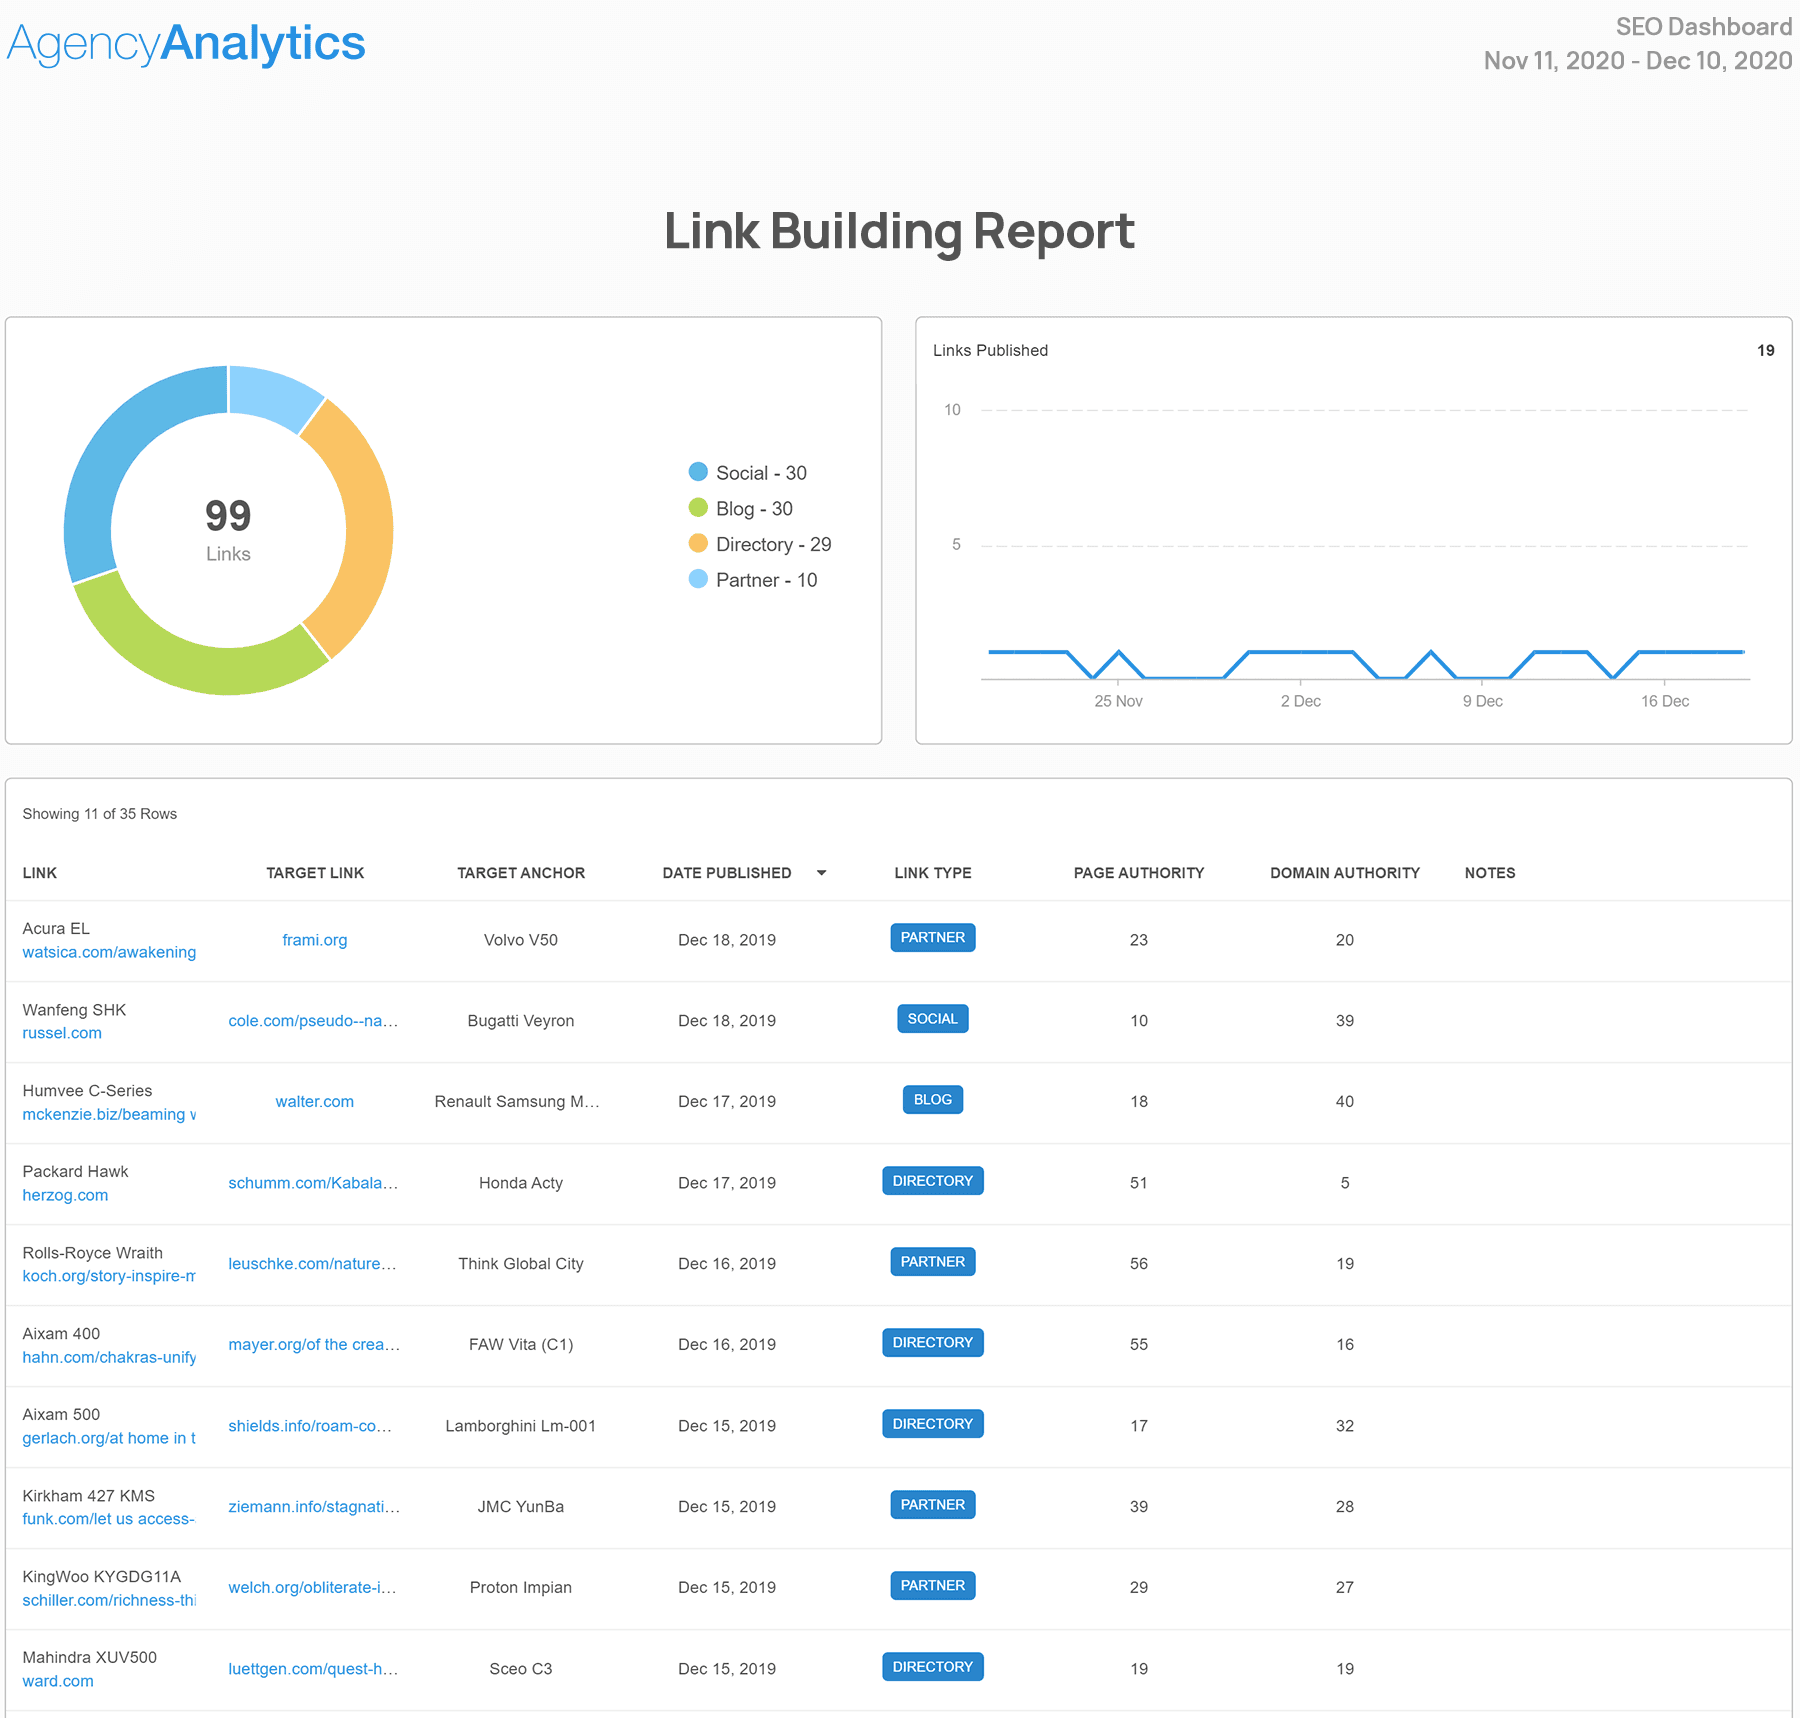Viewport: 1800px width, 1718px height.
Task: Sort table by Domain Authority column
Action: pos(1344,873)
